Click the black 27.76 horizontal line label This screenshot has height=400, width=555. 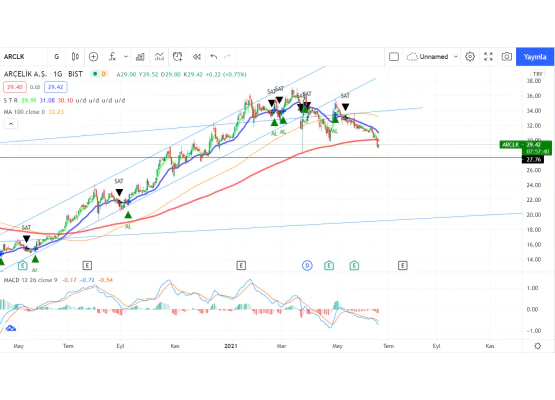(x=533, y=160)
